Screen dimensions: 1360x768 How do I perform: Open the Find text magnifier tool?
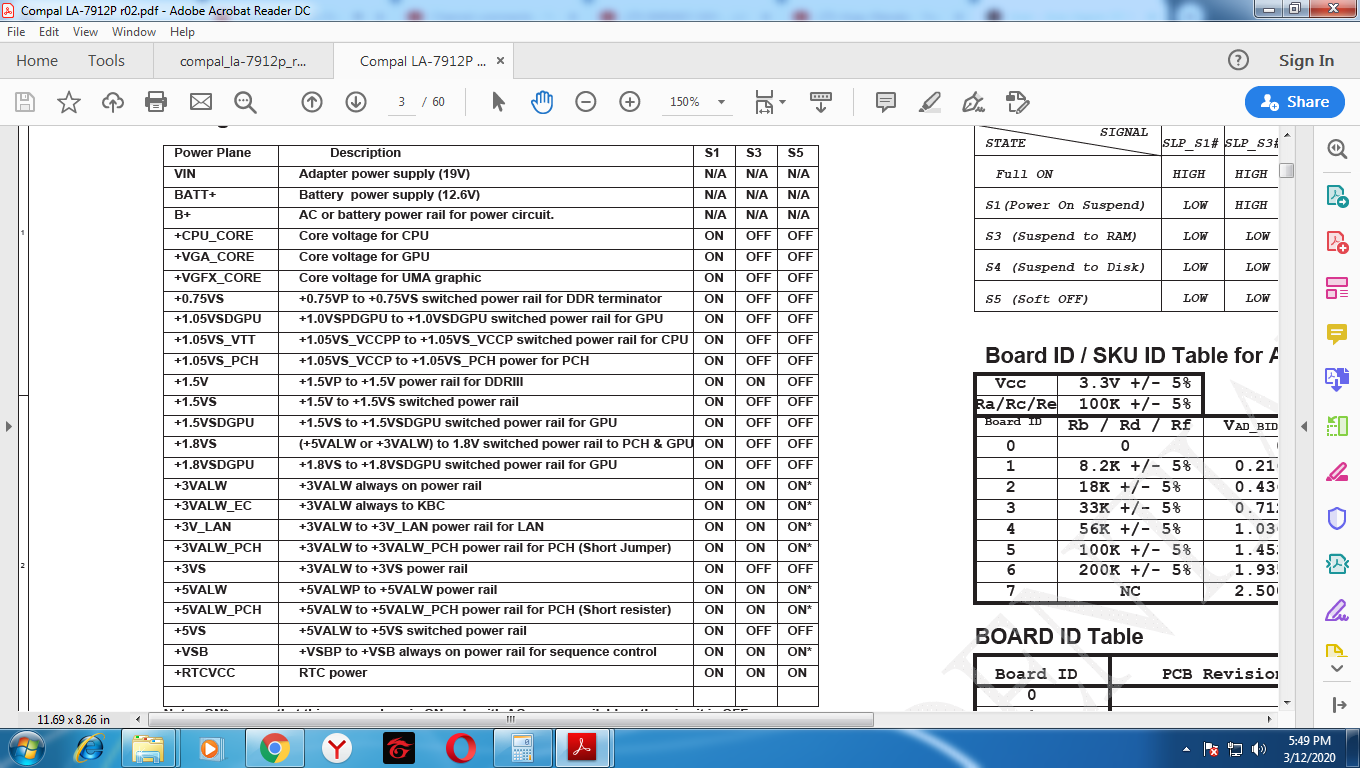tap(245, 102)
